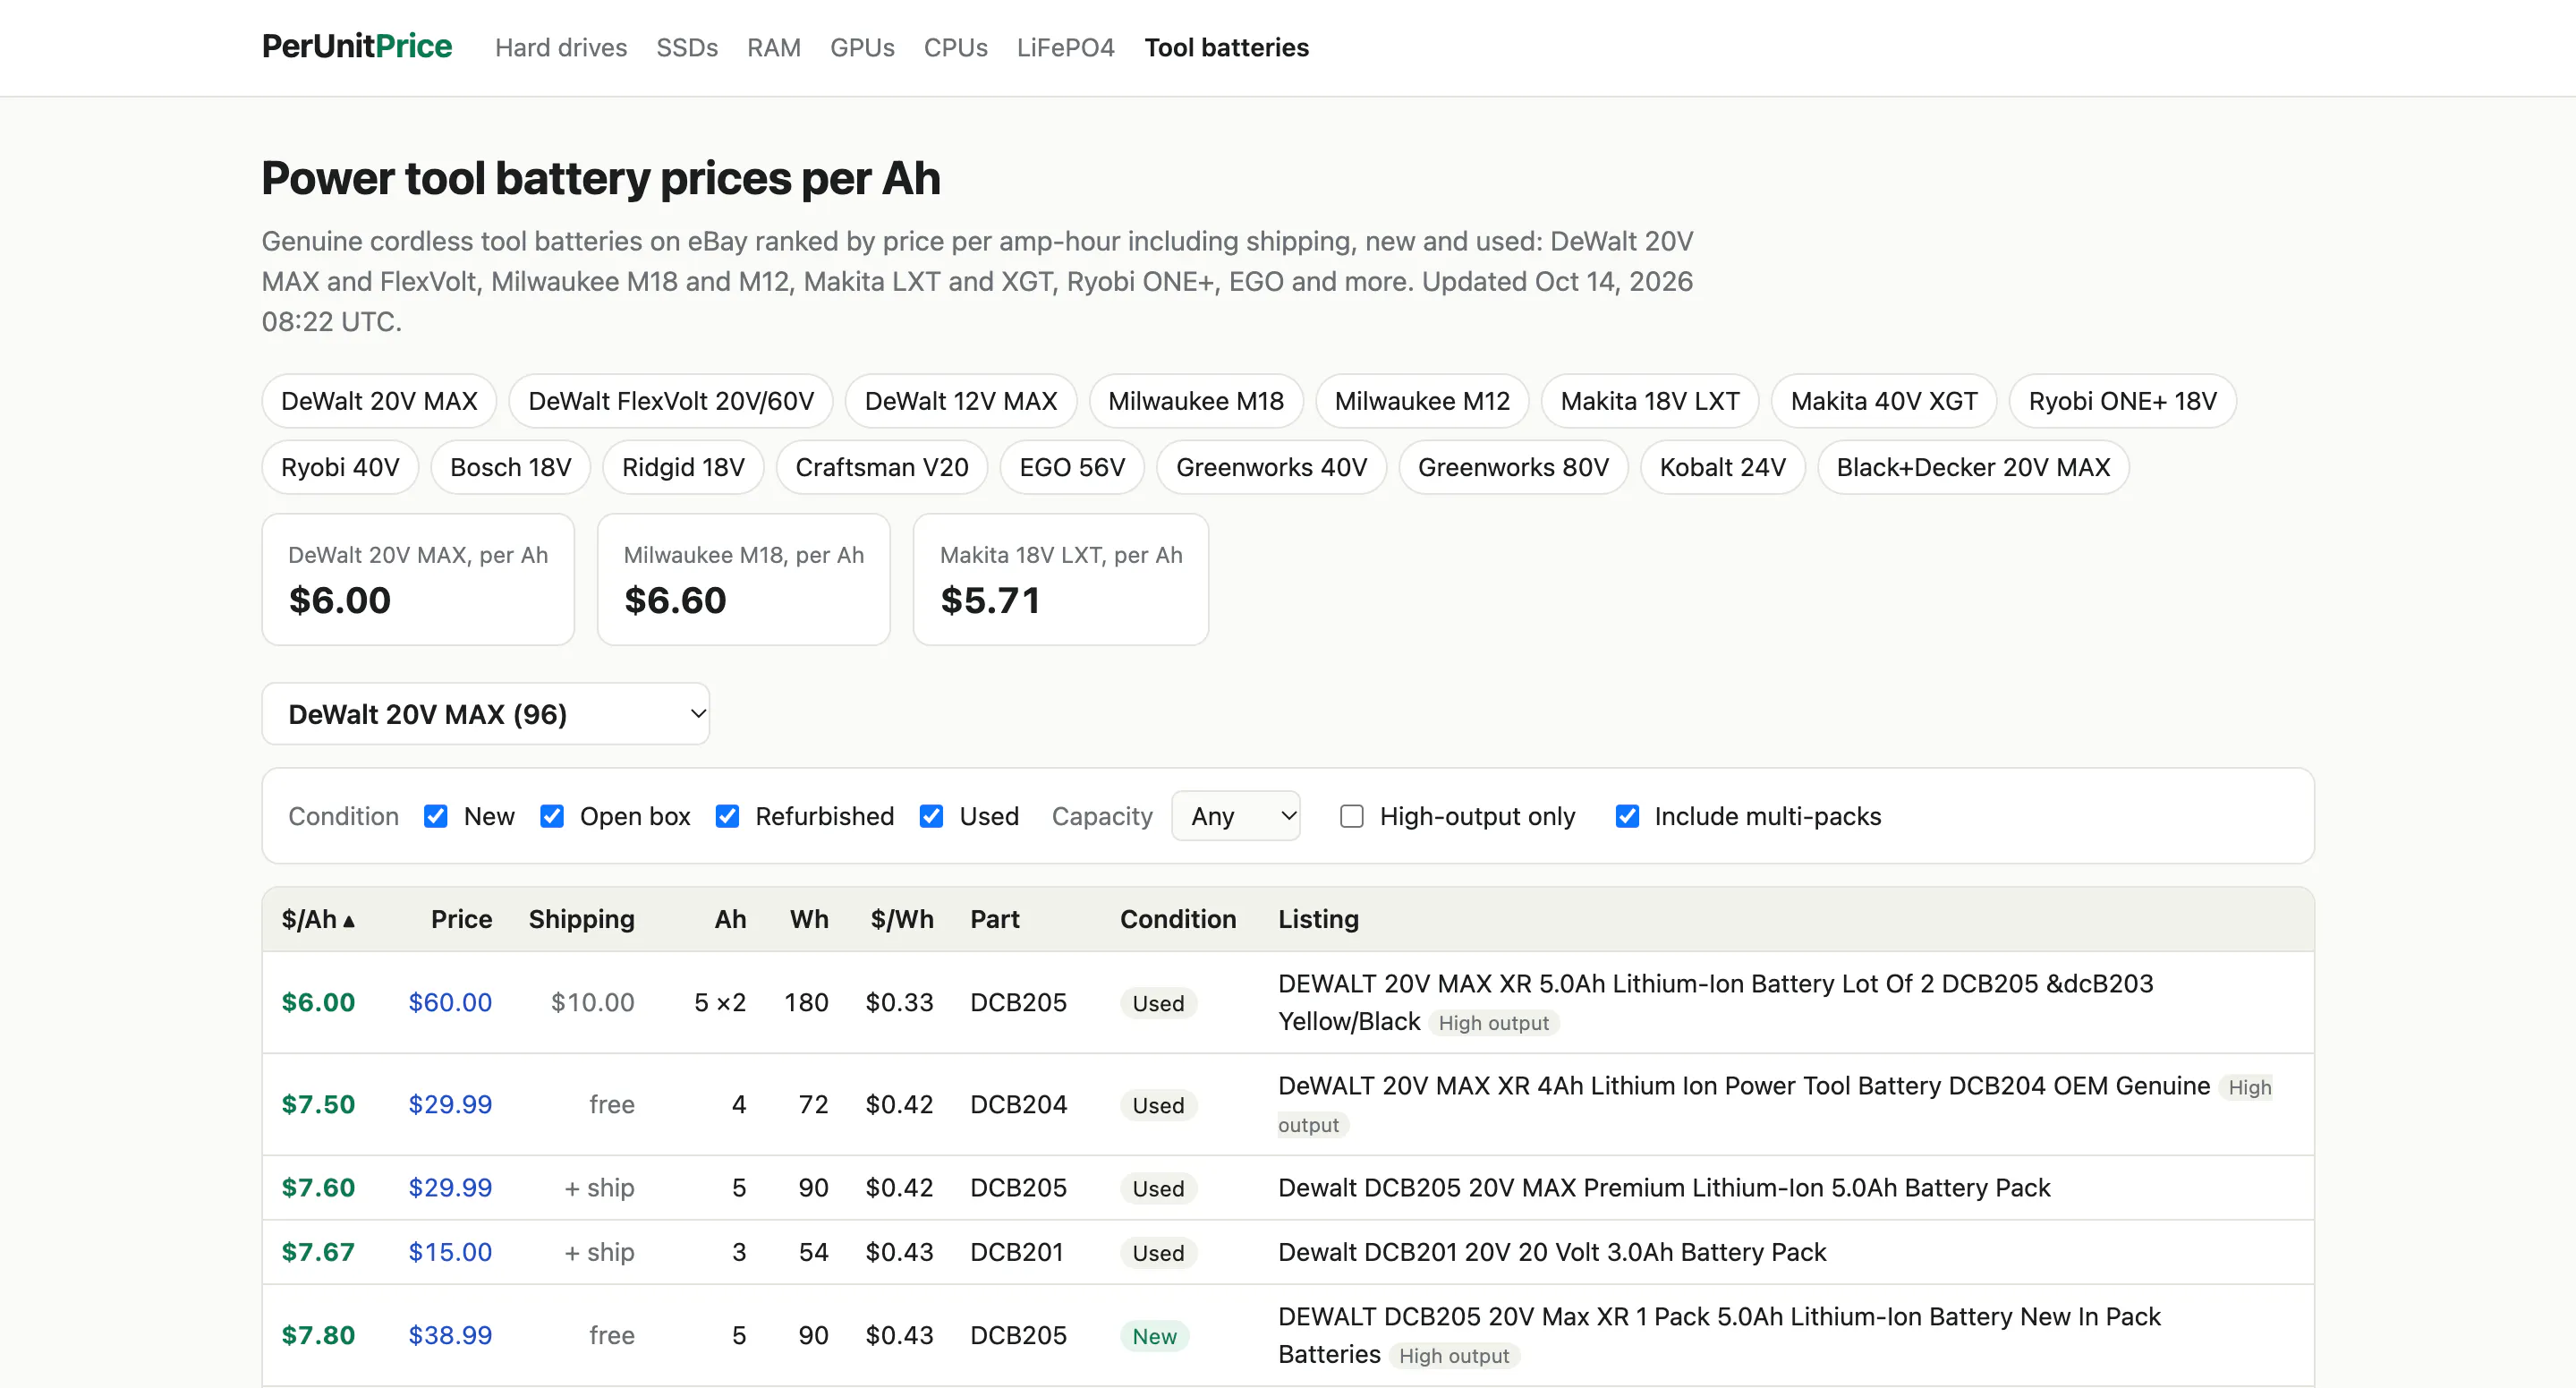The width and height of the screenshot is (2576, 1388).
Task: Open the PerUnitPrice home logo
Action: tap(356, 47)
